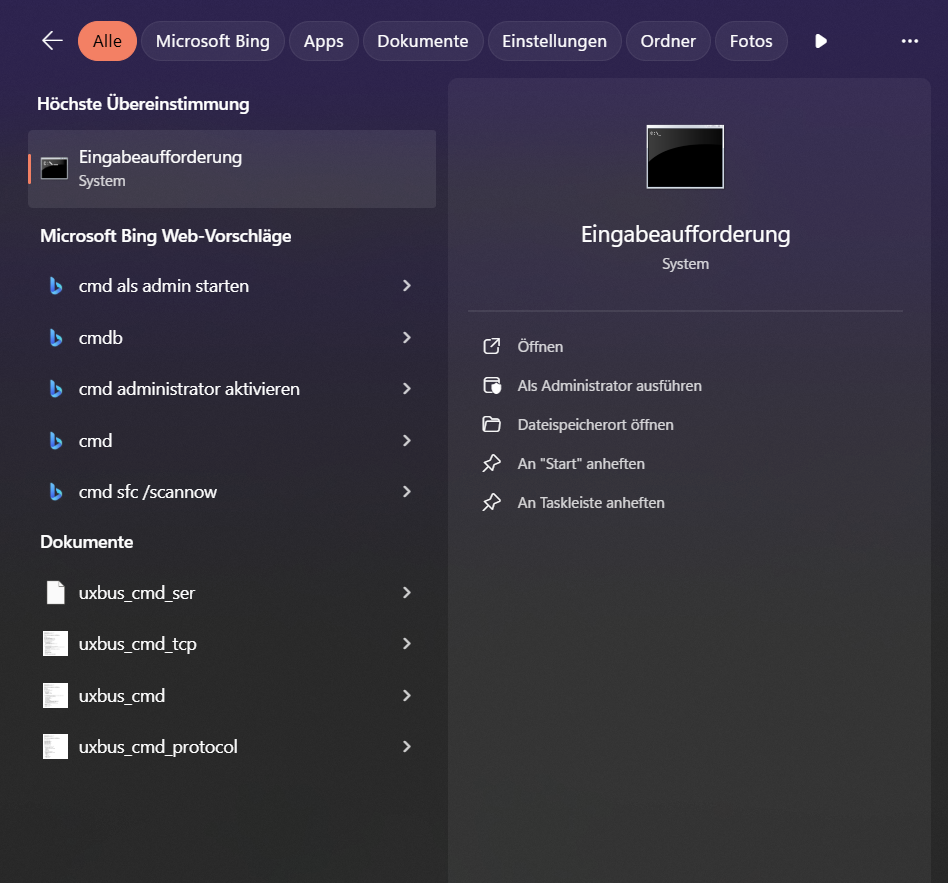This screenshot has height=883, width=948.
Task: Open Eingabeaufforderung from the best match
Action: (232, 169)
